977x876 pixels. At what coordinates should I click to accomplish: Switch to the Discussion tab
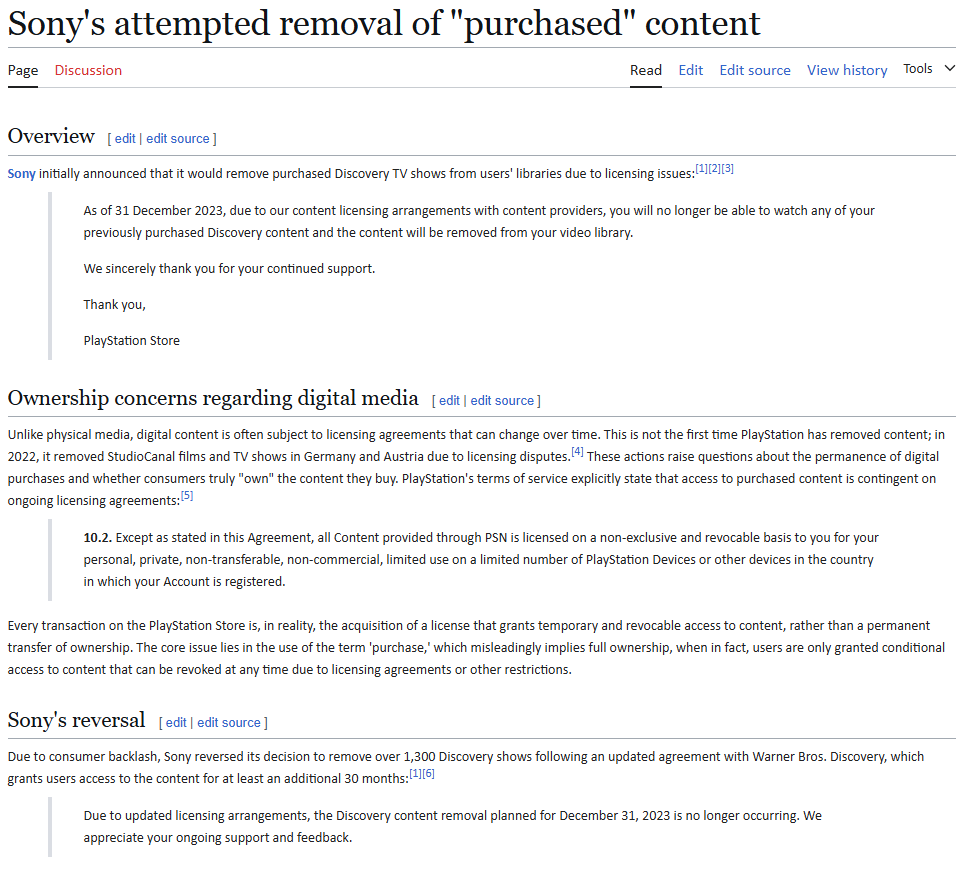88,70
